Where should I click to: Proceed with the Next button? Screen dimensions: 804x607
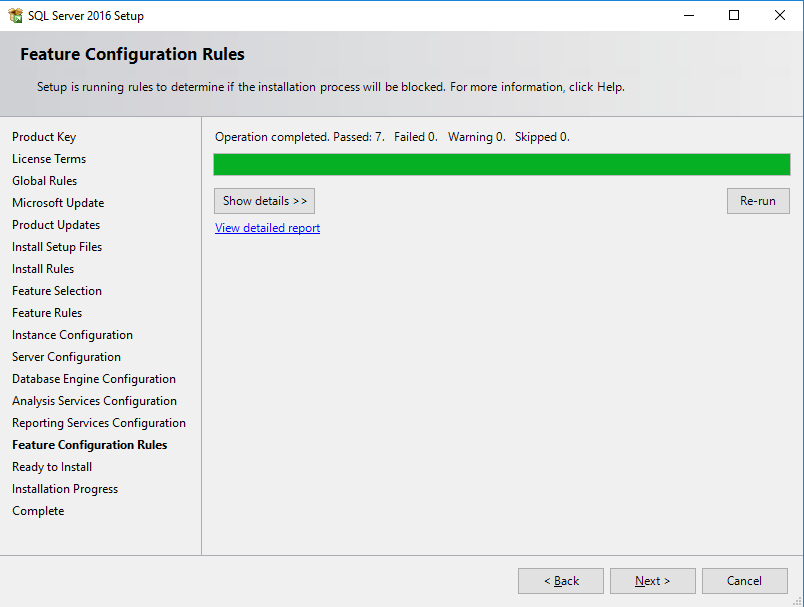tap(653, 581)
